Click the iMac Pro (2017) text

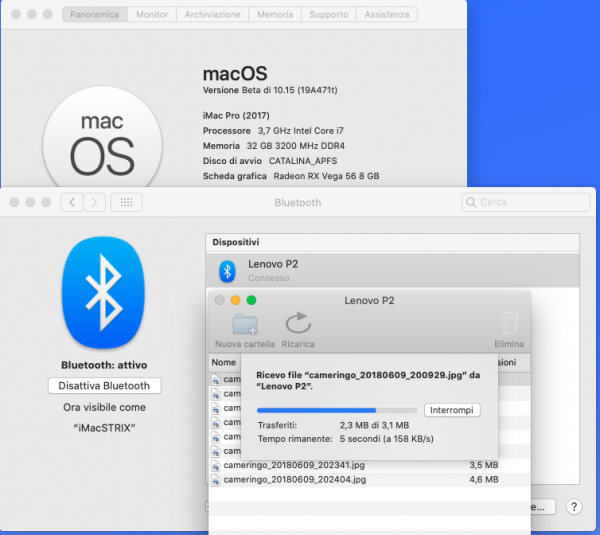236,116
